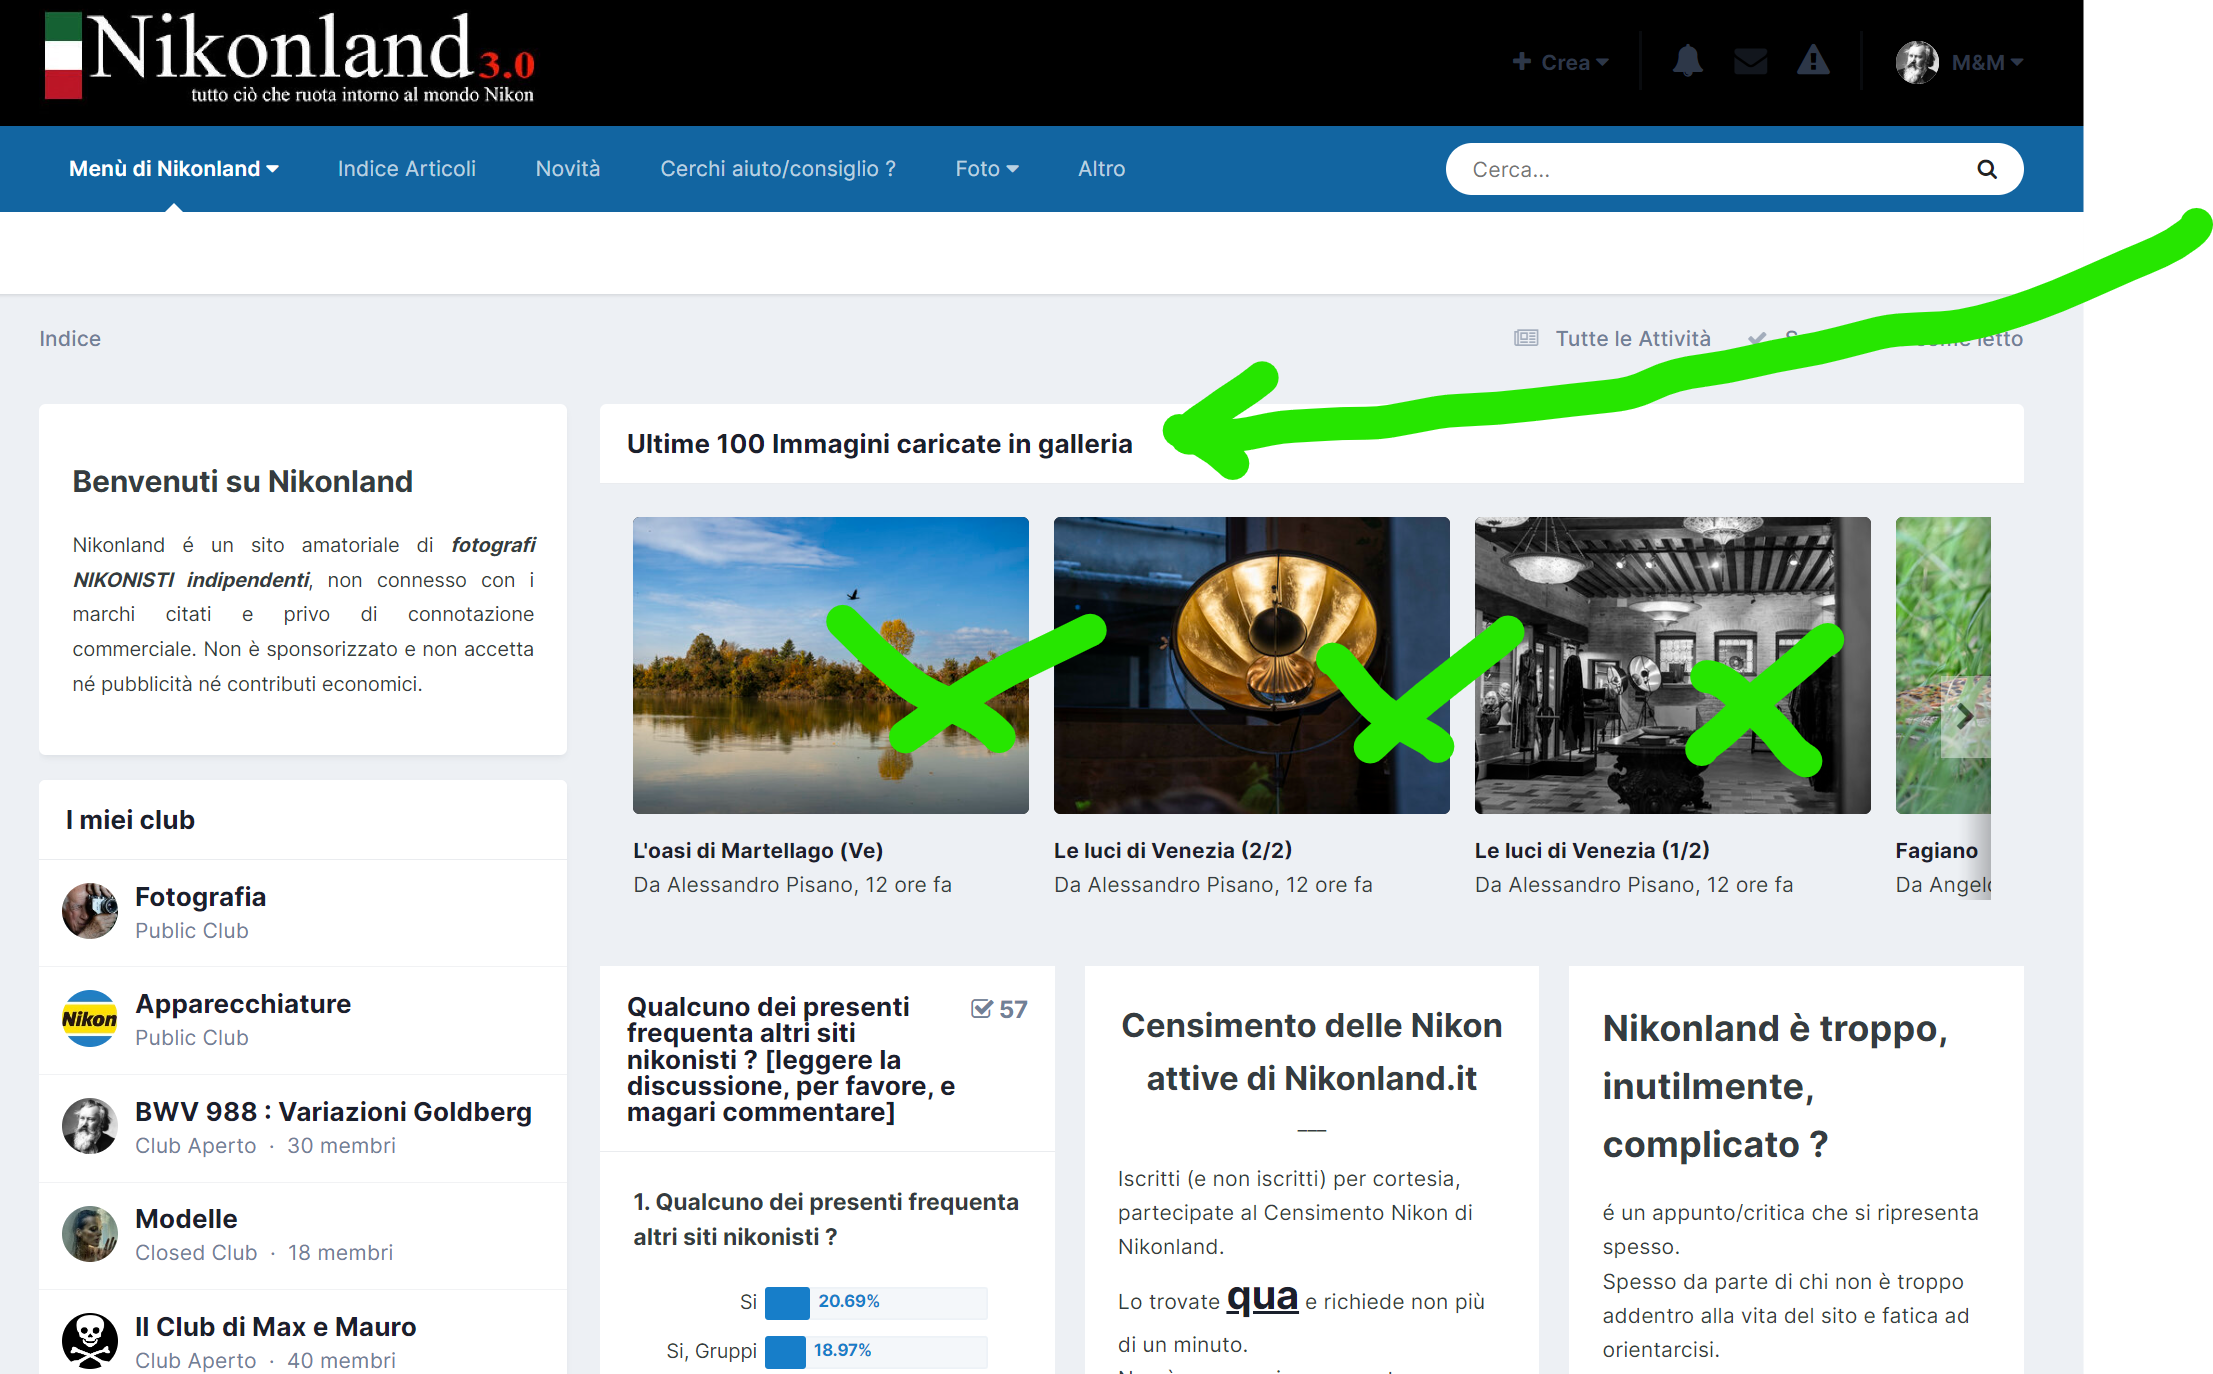This screenshot has width=2213, height=1374.
Task: Expand the Foto menu dropdown
Action: [x=987, y=169]
